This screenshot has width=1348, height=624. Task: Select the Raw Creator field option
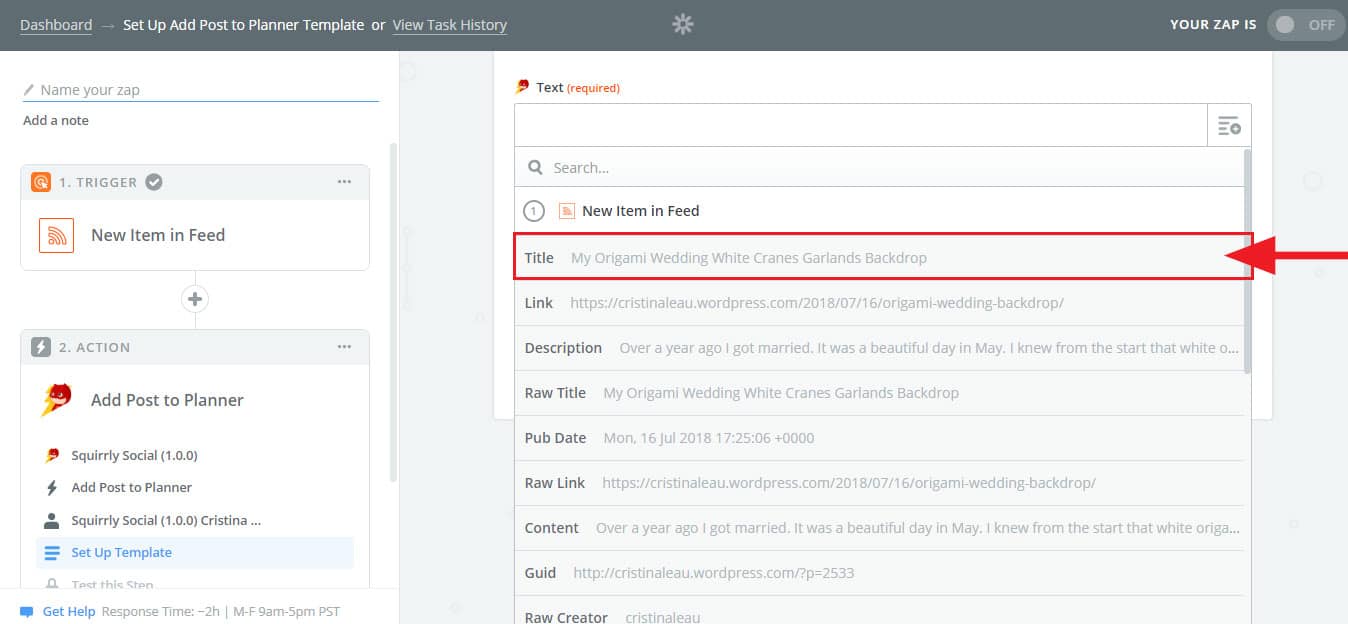click(880, 611)
